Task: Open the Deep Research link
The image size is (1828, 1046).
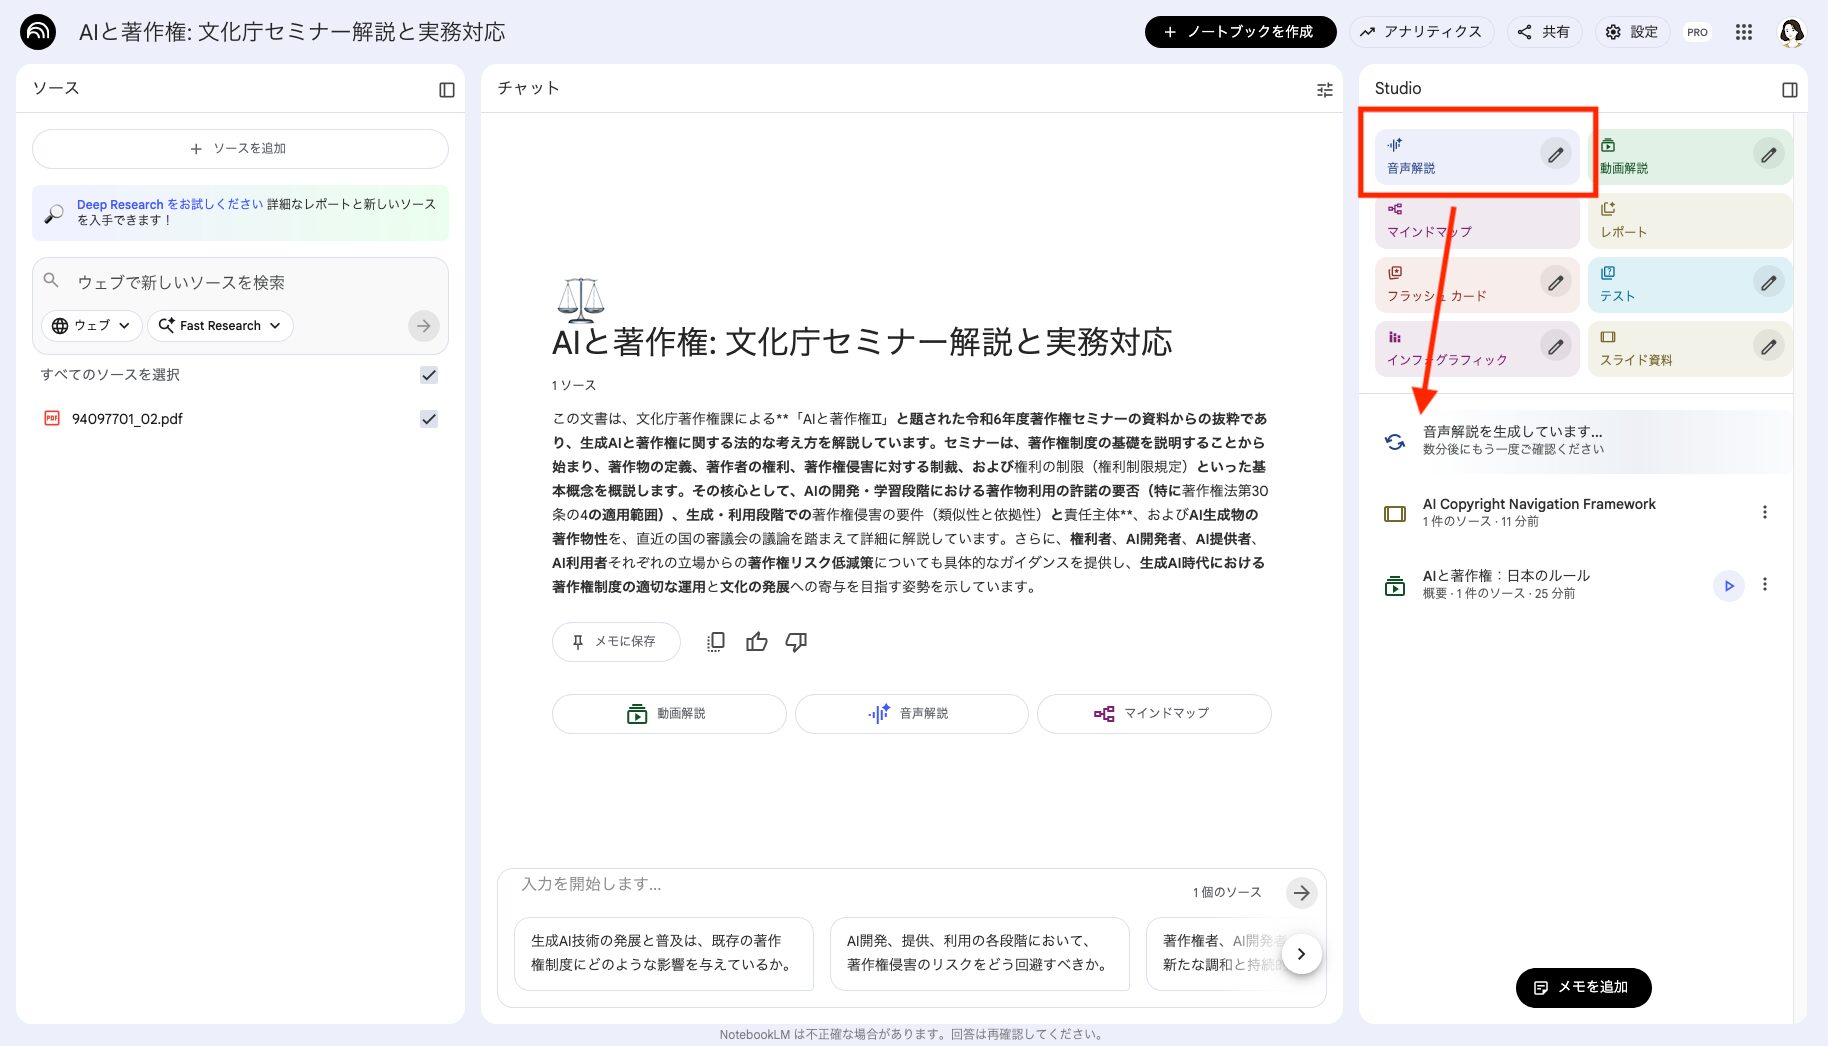Action: 121,204
